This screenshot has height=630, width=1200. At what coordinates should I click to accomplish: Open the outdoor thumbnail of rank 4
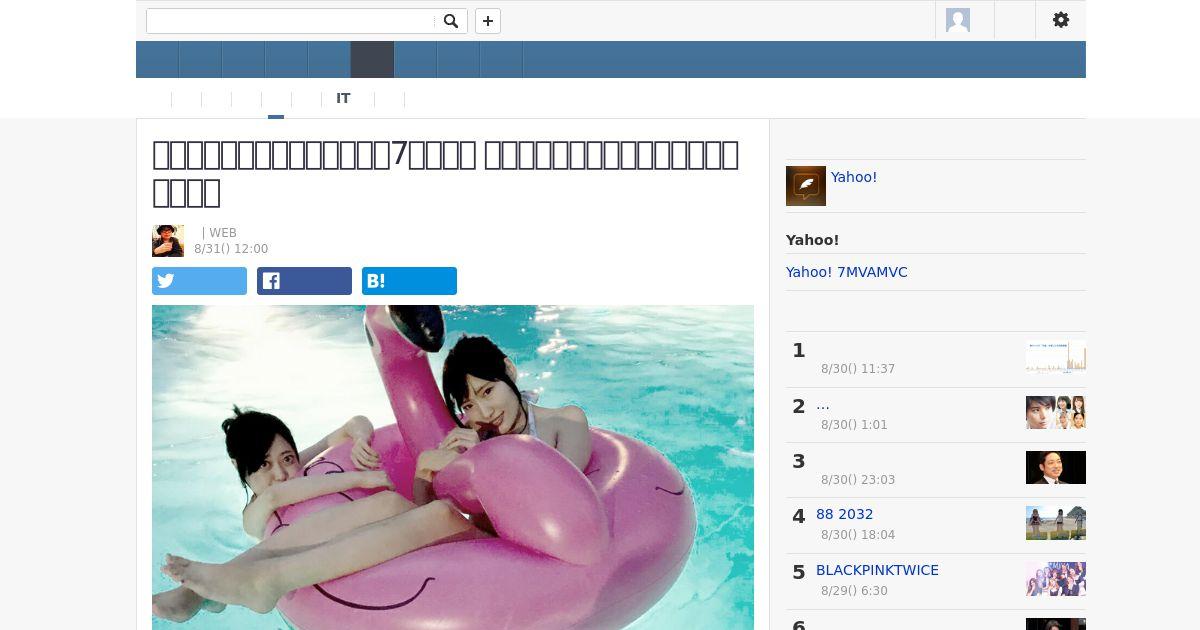(1056, 523)
